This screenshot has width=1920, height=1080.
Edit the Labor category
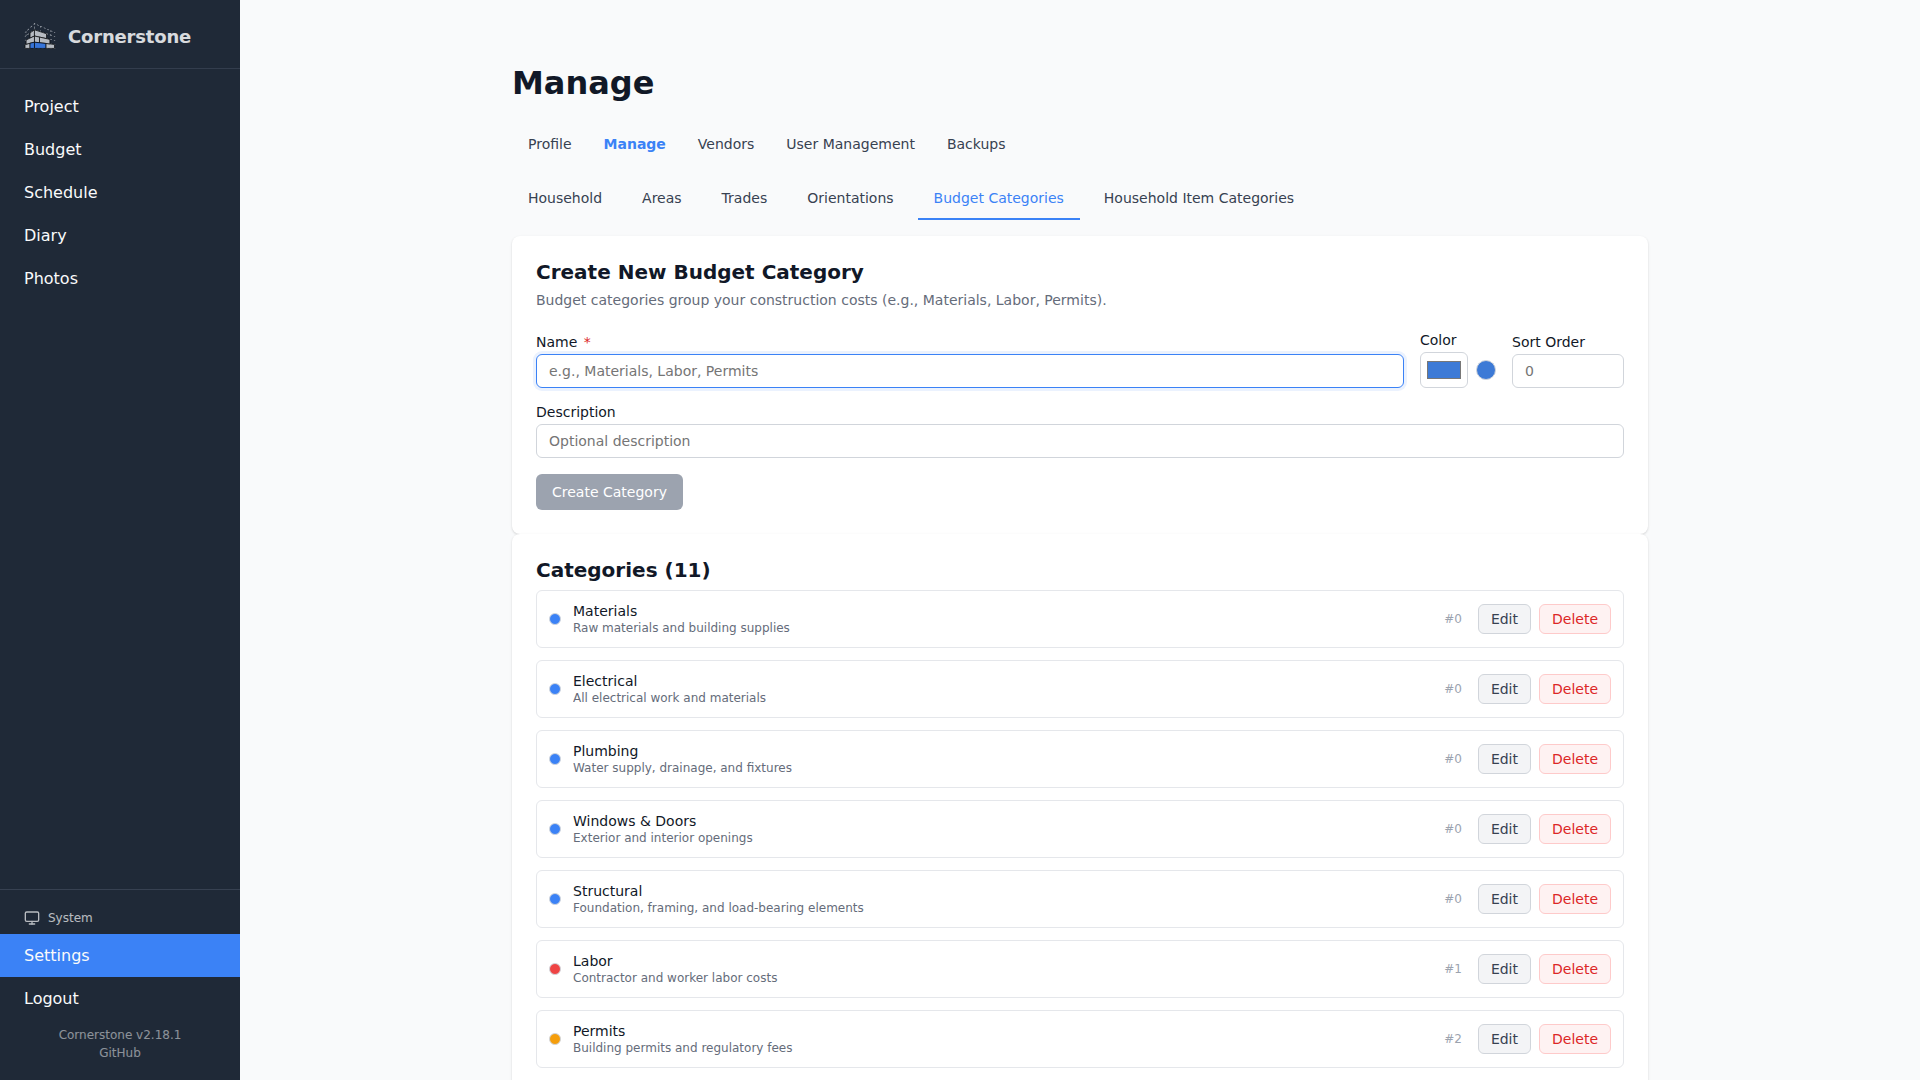pos(1504,969)
